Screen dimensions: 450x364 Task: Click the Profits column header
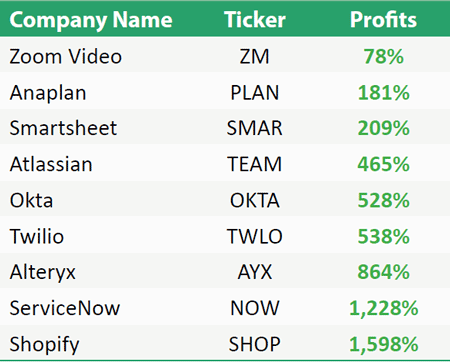383,19
